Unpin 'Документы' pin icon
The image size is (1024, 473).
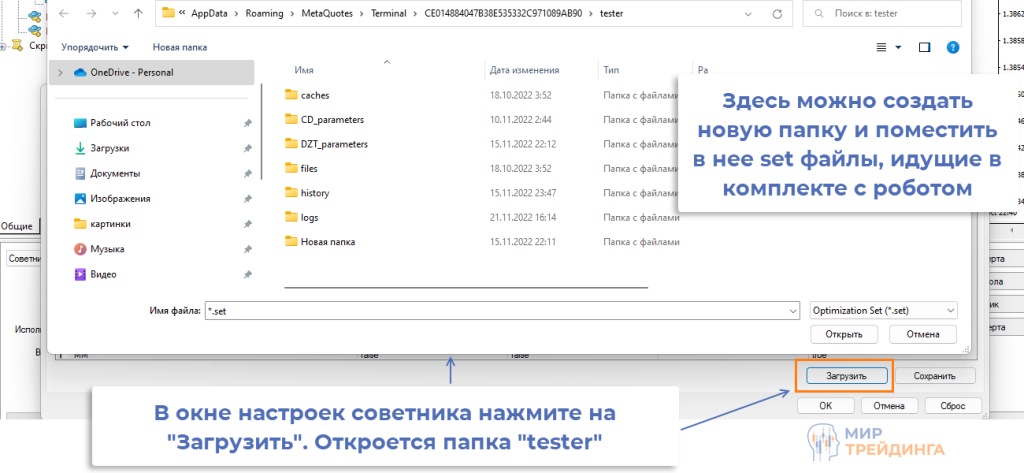248,174
